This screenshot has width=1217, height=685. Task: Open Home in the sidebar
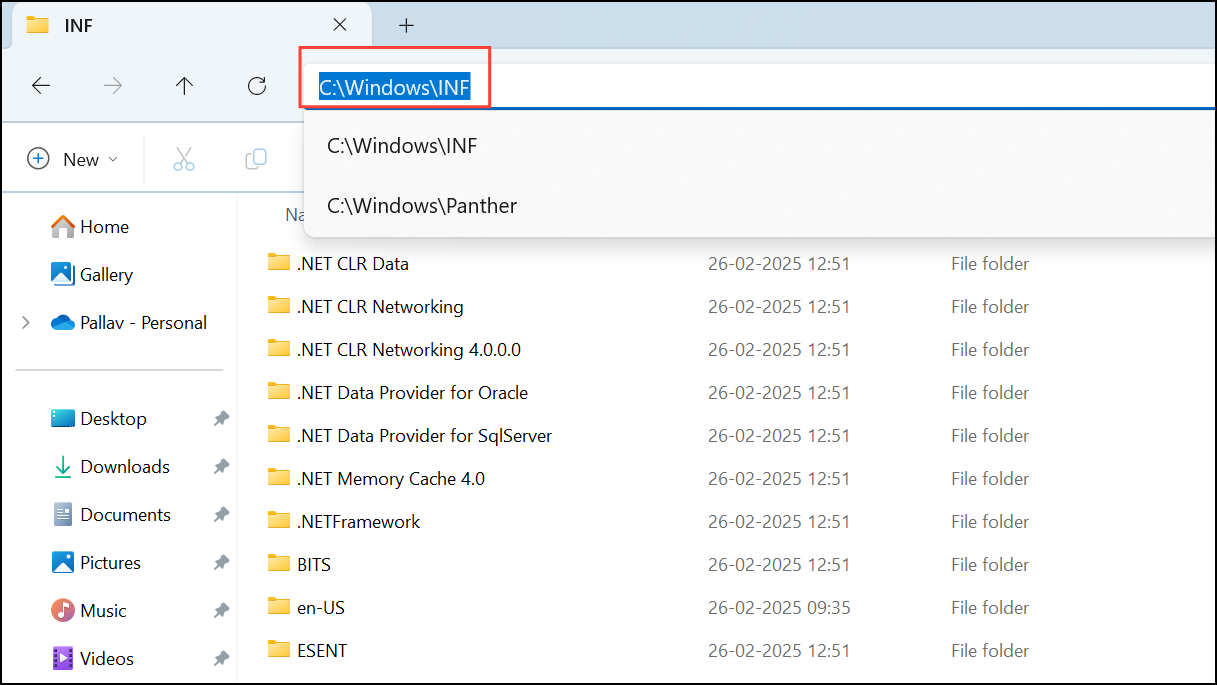coord(90,227)
